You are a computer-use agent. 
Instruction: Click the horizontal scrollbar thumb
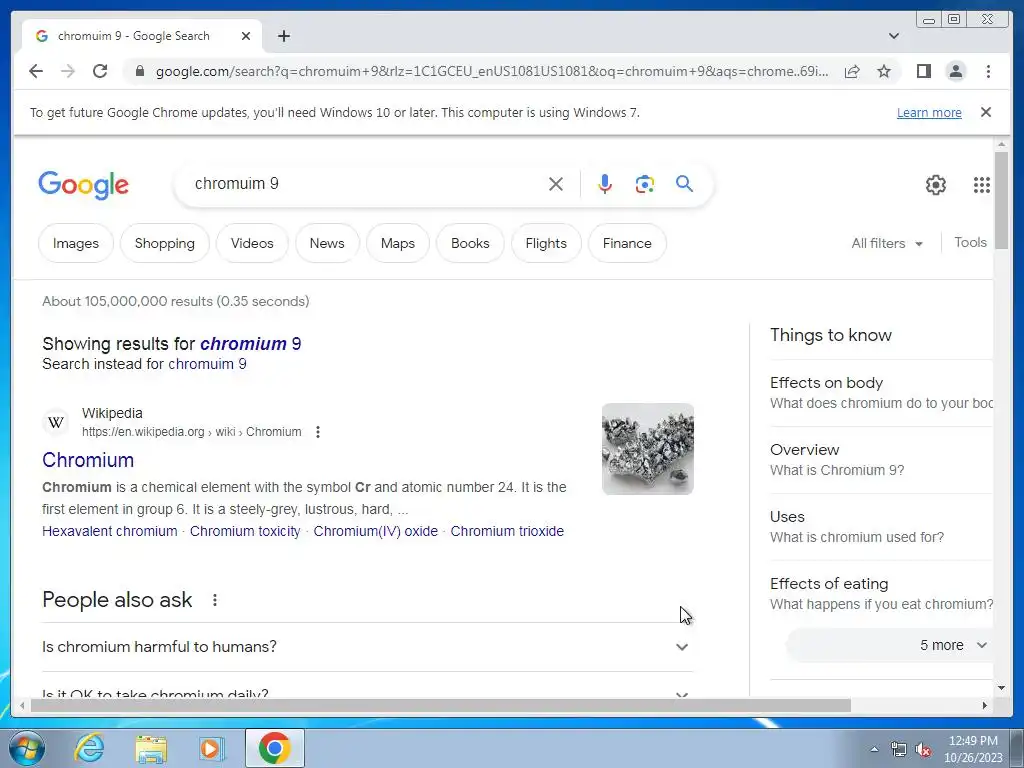(441, 705)
